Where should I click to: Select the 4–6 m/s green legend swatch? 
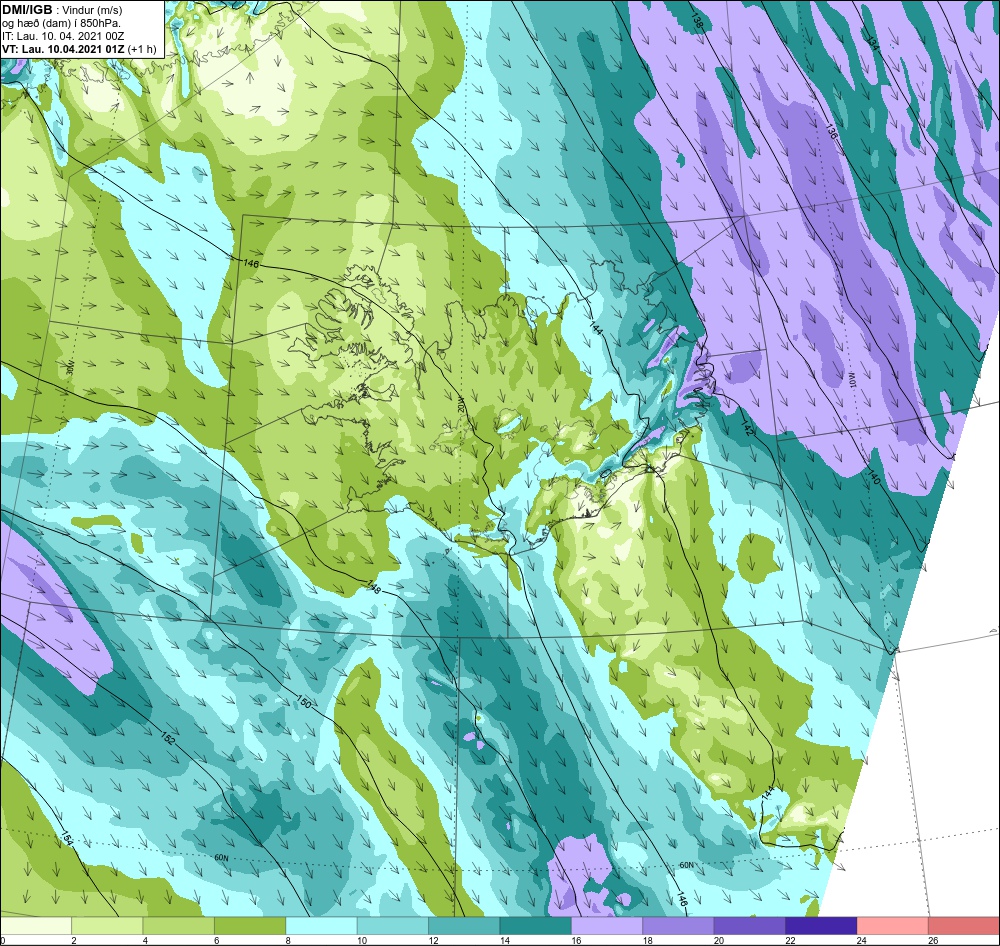tap(179, 924)
